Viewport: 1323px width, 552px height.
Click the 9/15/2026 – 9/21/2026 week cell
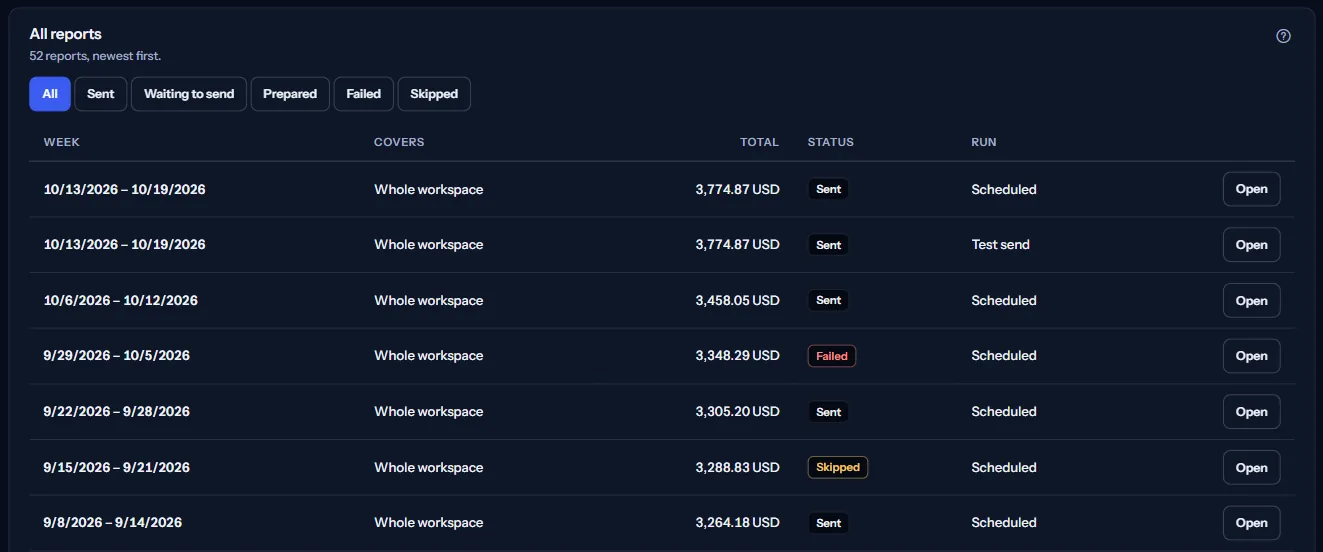(117, 467)
